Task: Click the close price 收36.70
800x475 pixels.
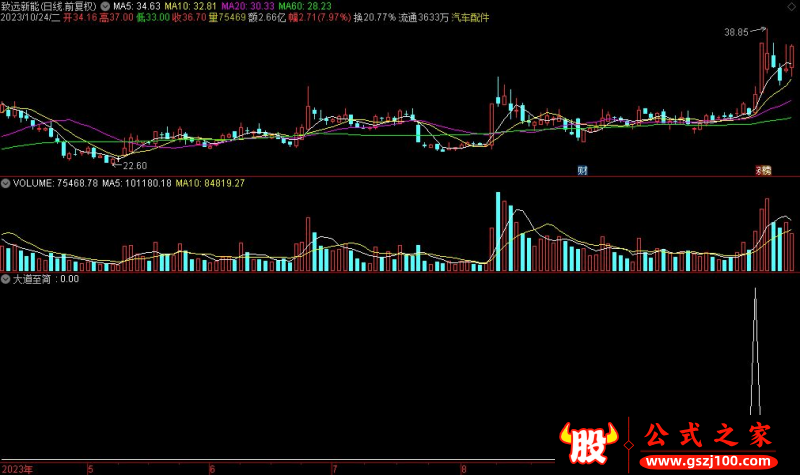Action: pyautogui.click(x=189, y=17)
